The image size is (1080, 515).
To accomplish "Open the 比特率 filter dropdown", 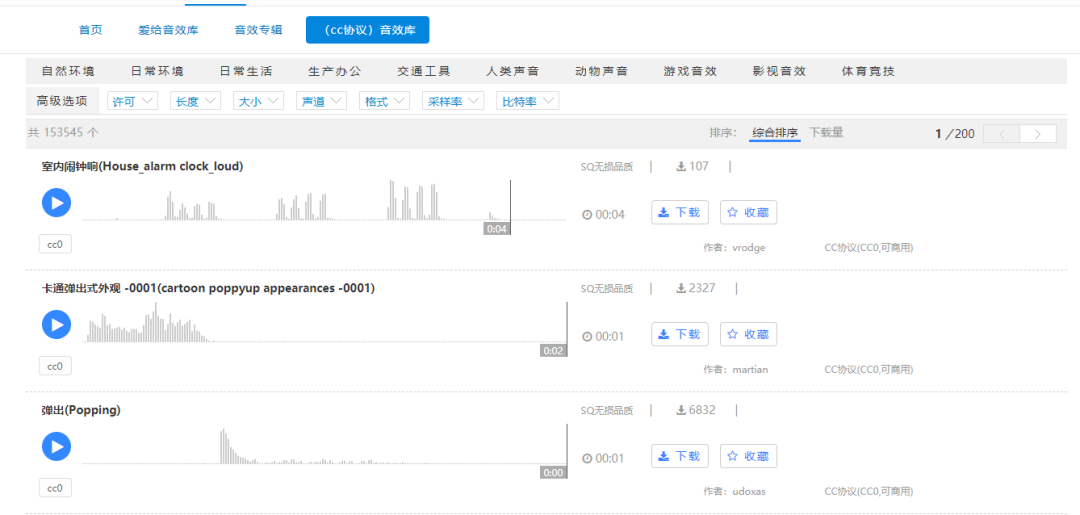I will 528,101.
